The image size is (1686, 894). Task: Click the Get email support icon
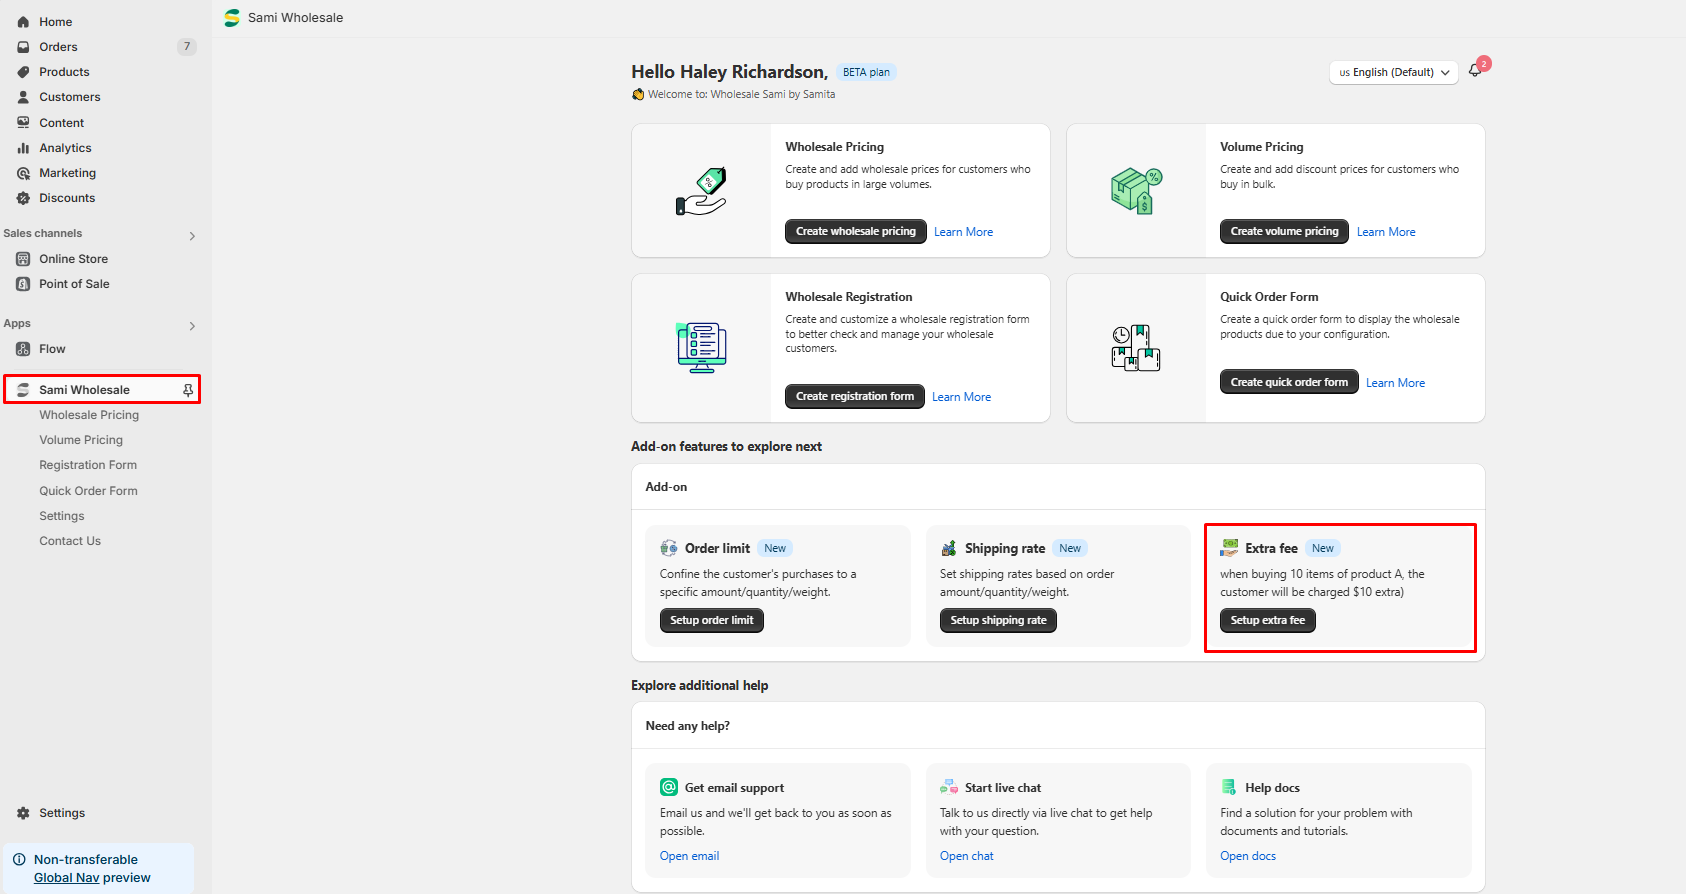click(669, 787)
